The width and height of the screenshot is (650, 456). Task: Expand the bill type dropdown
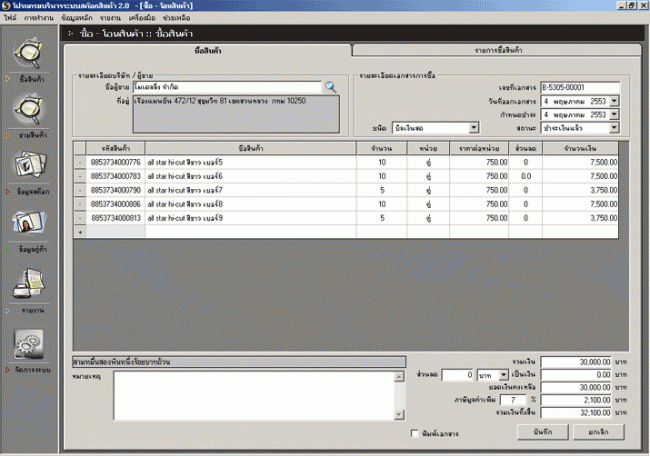click(474, 128)
